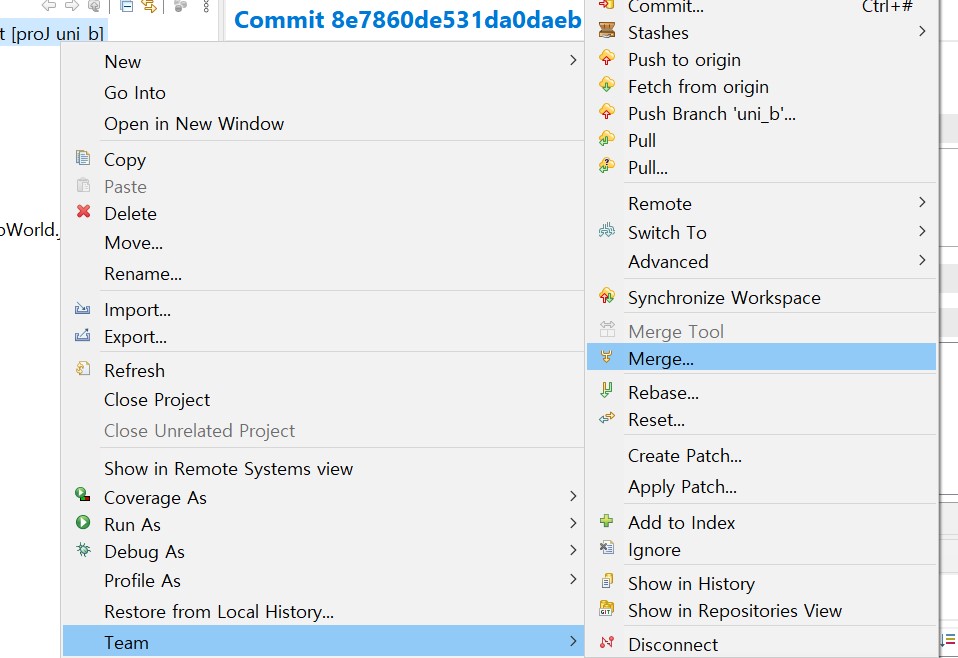The width and height of the screenshot is (958, 658).
Task: Open the Team menu entry
Action: pos(323,642)
